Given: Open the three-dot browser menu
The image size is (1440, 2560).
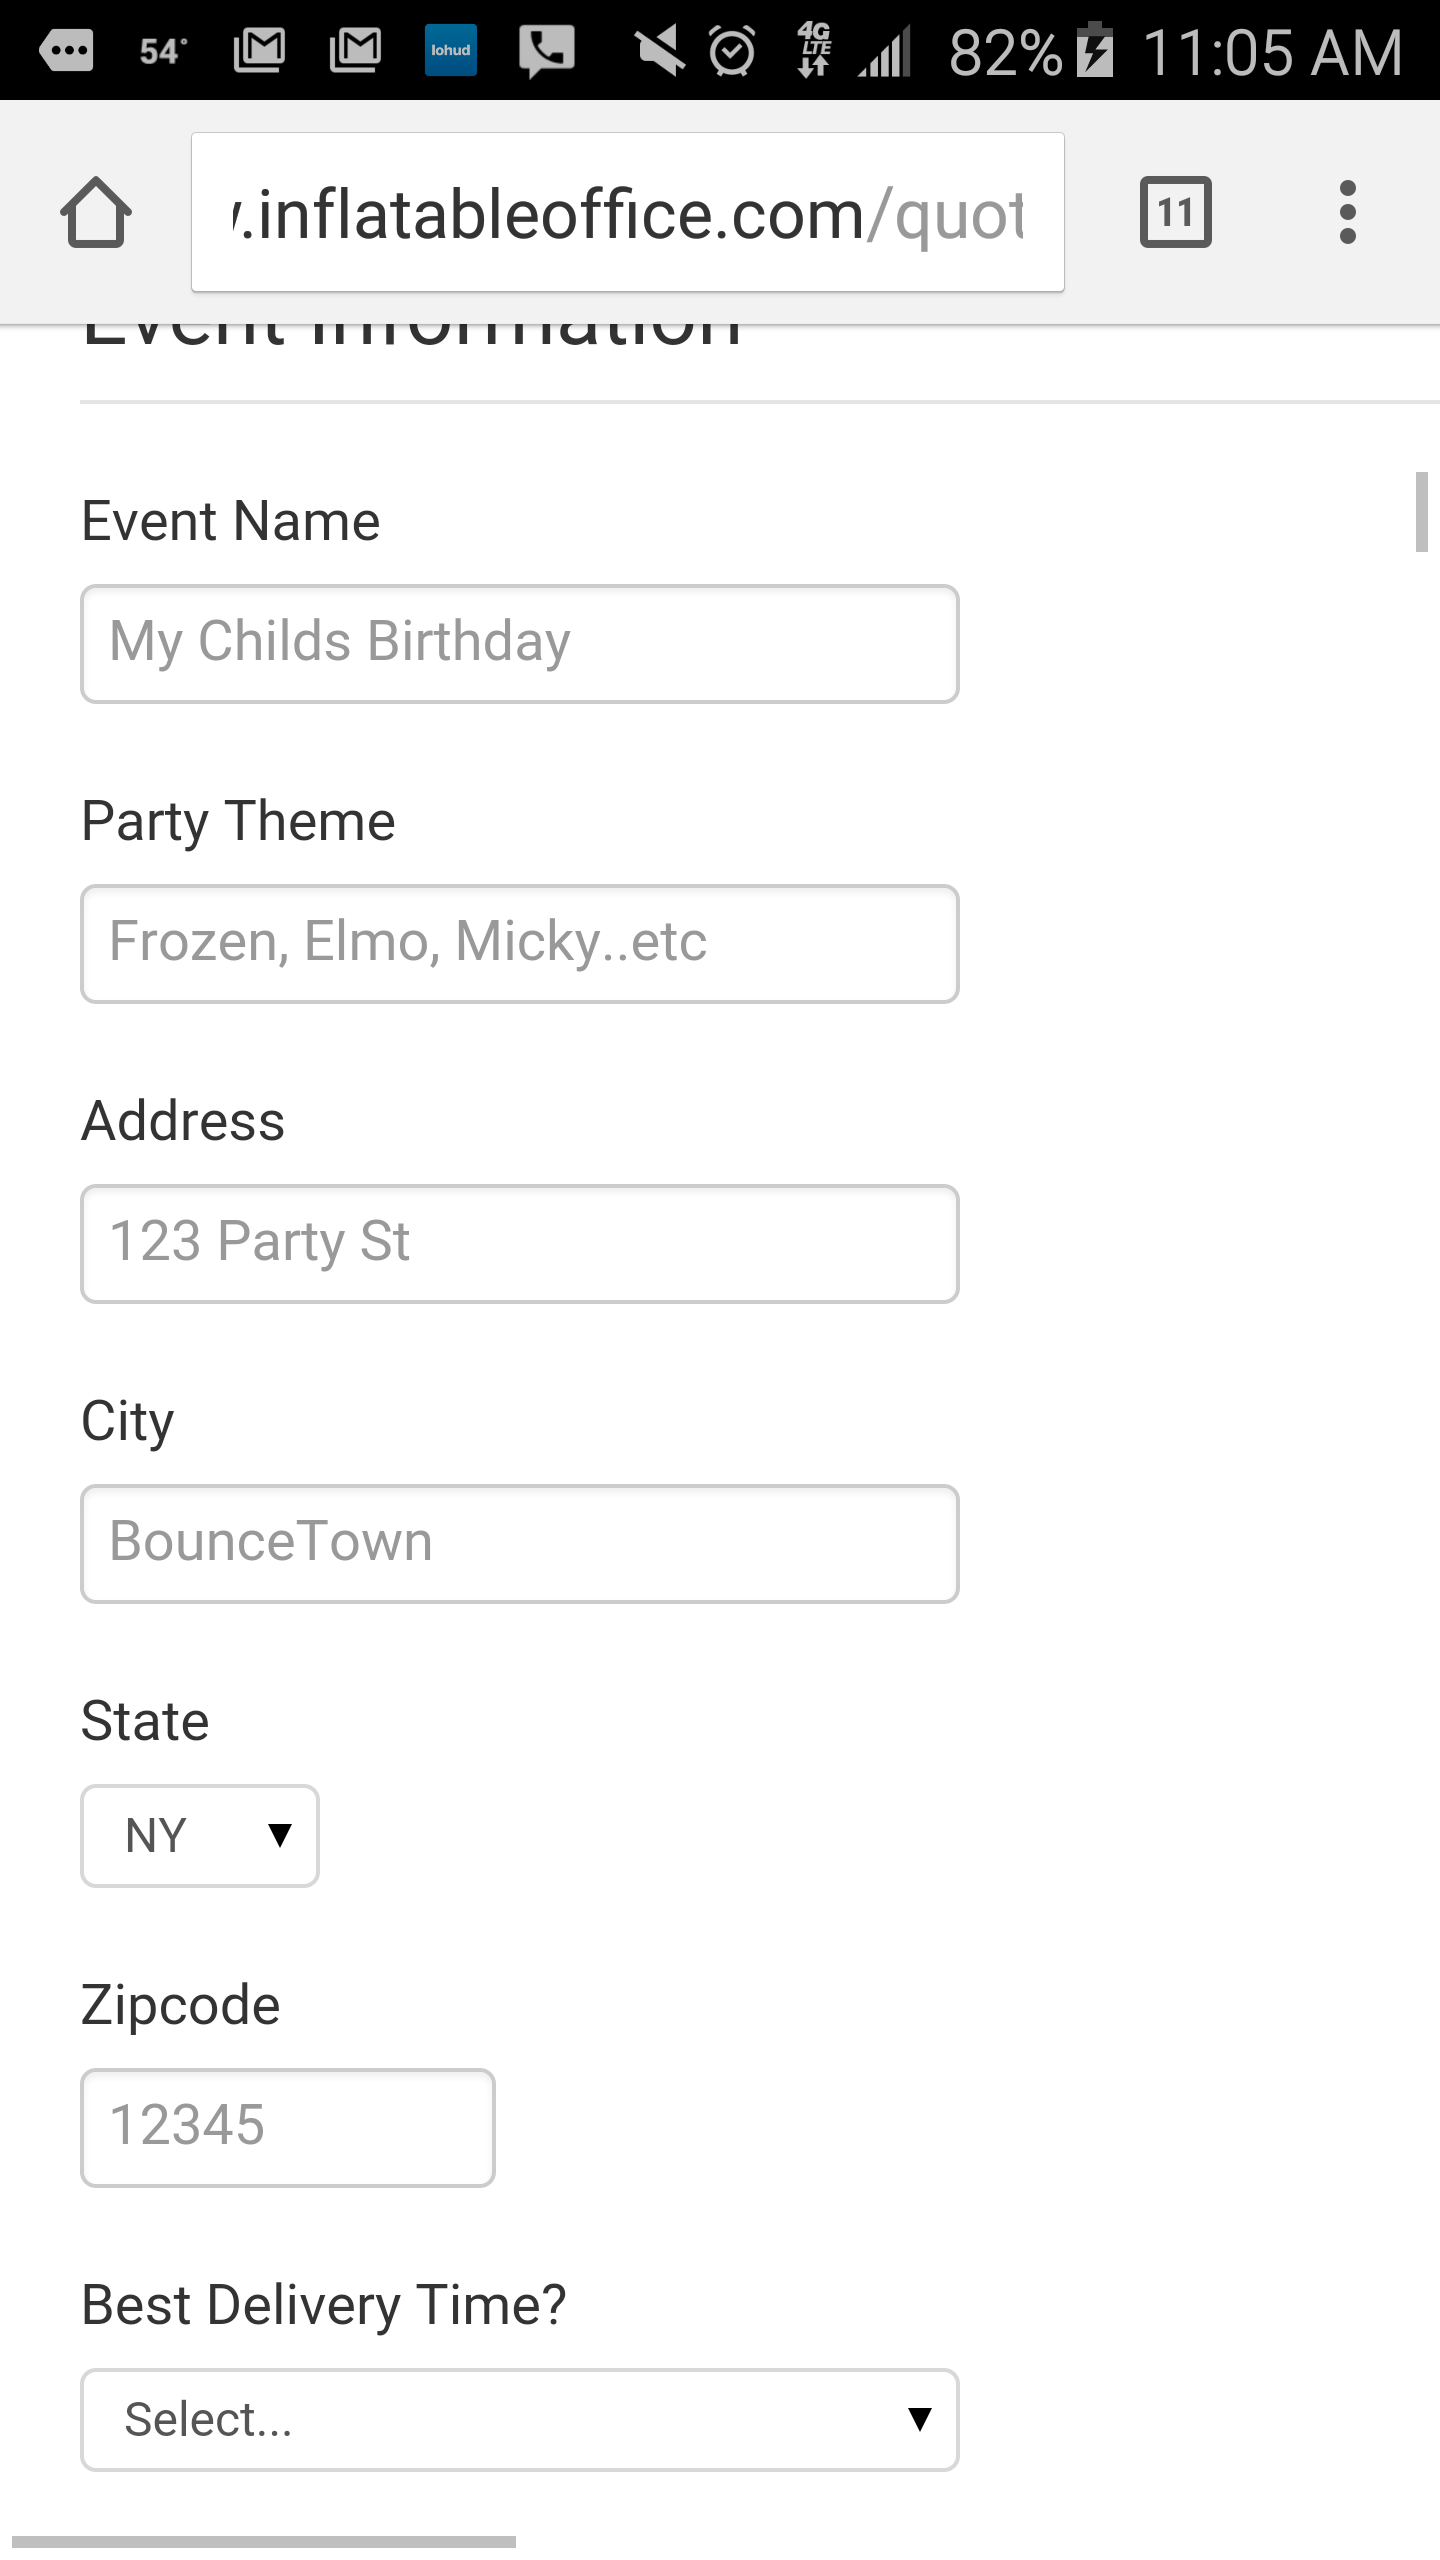Looking at the screenshot, I should pos(1347,212).
